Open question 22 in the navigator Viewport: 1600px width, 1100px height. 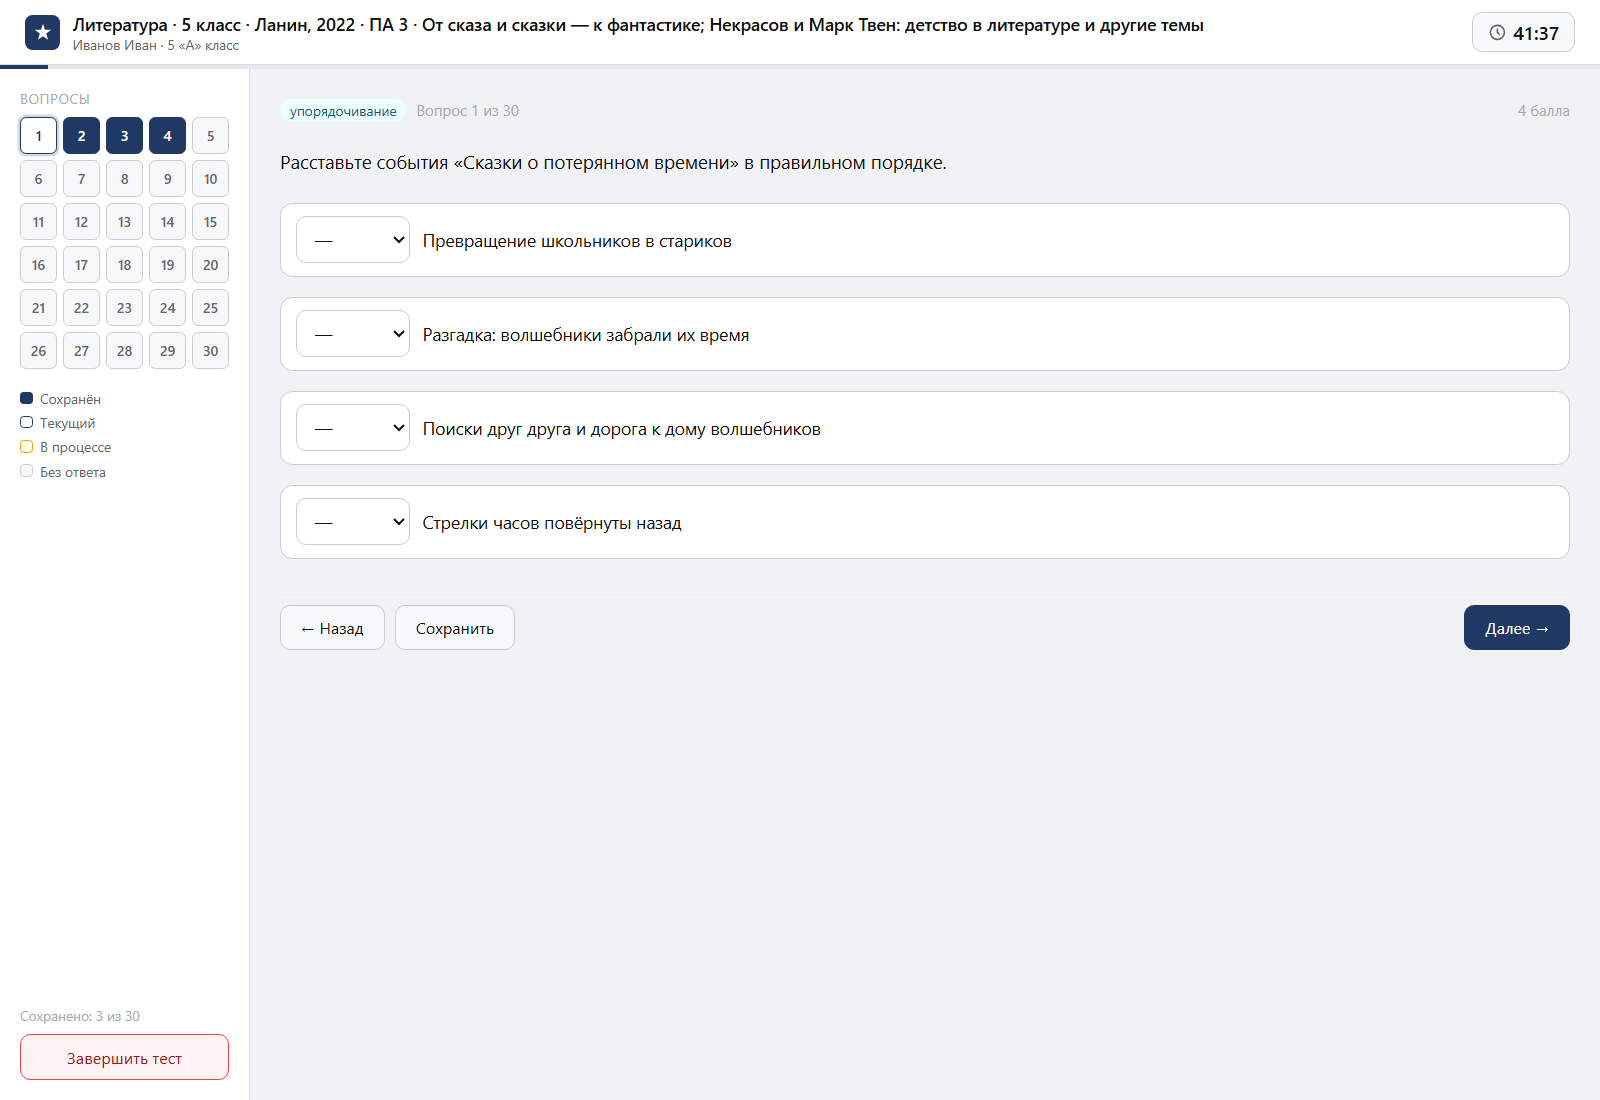[x=81, y=308]
